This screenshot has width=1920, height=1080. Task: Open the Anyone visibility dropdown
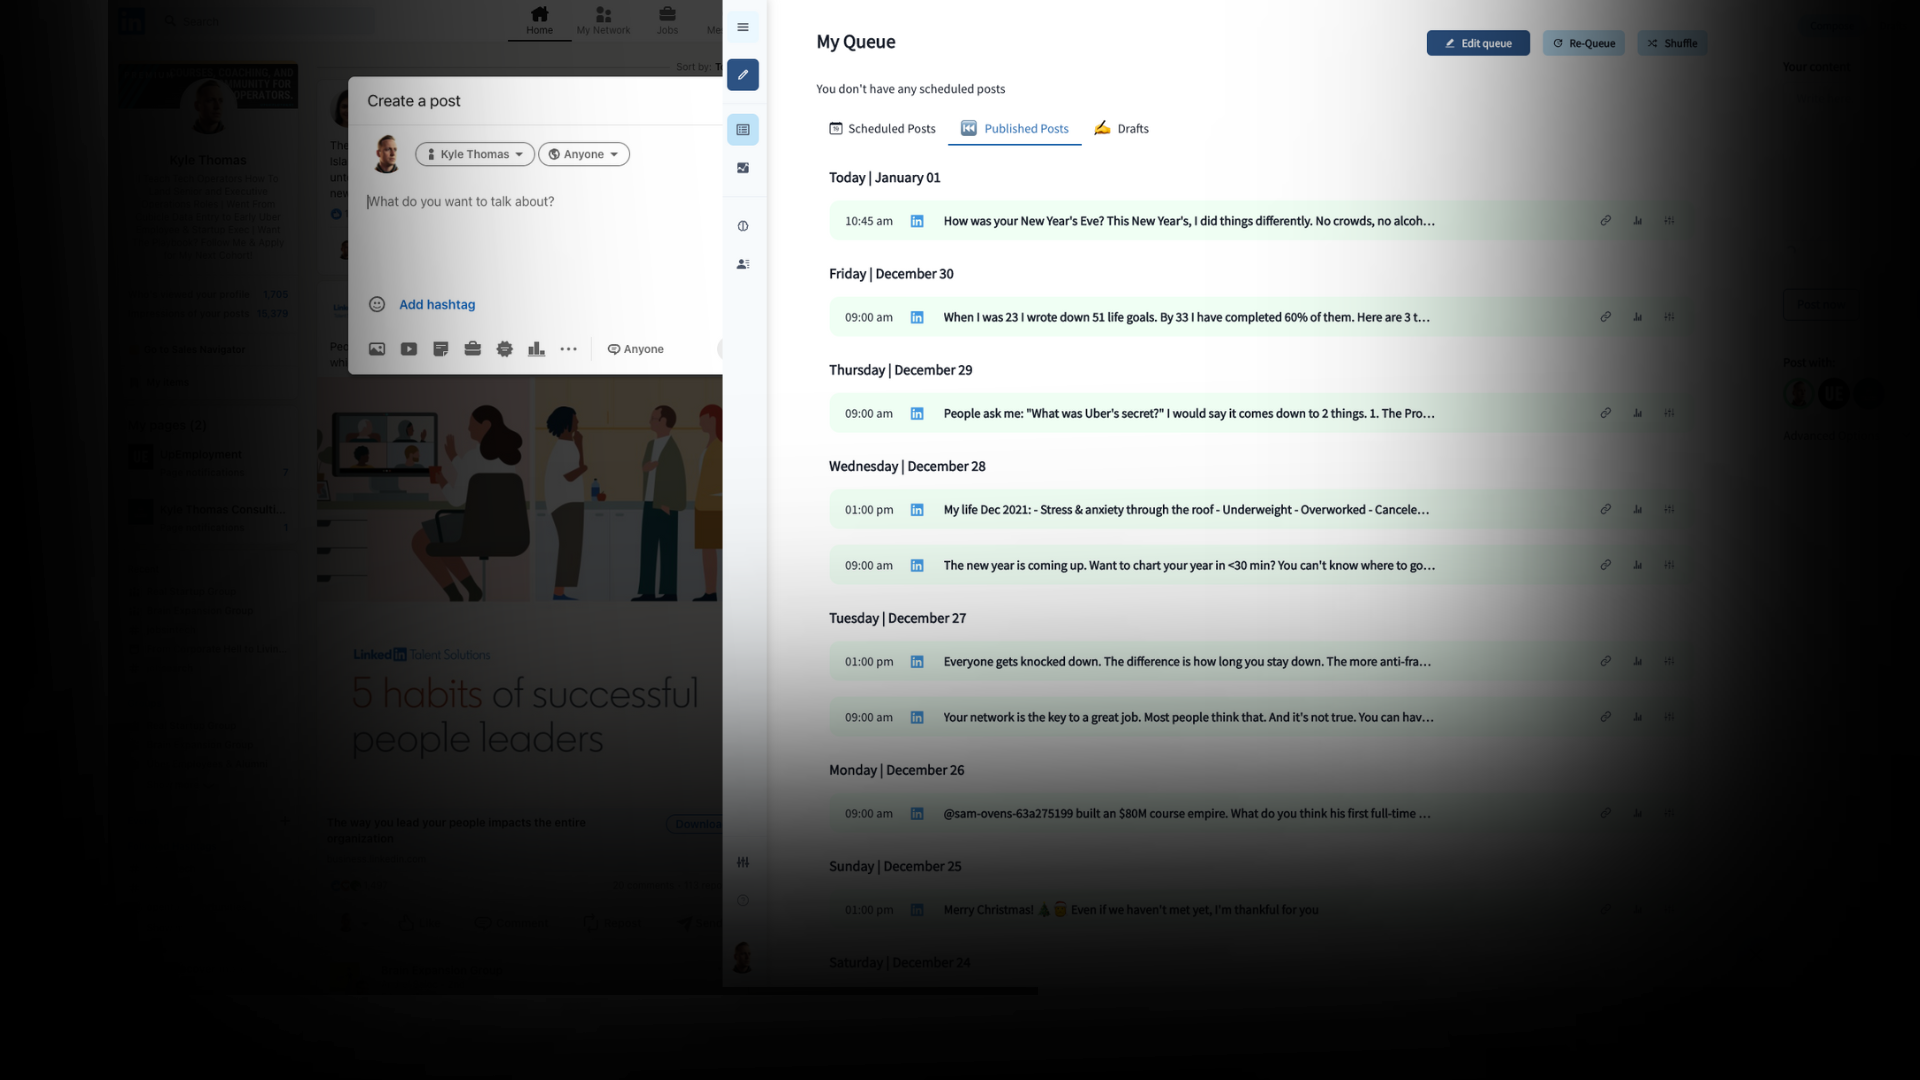(x=584, y=154)
